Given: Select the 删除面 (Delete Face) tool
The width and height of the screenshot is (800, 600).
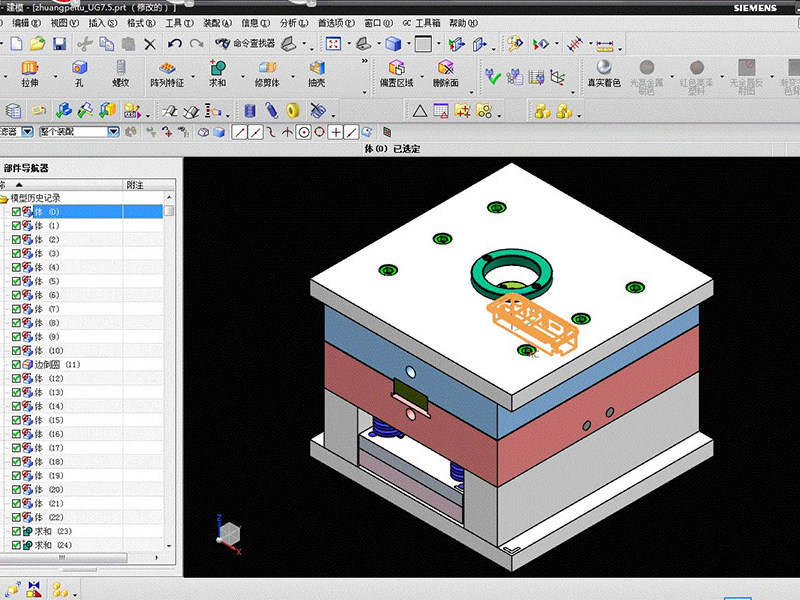Looking at the screenshot, I should click(445, 73).
